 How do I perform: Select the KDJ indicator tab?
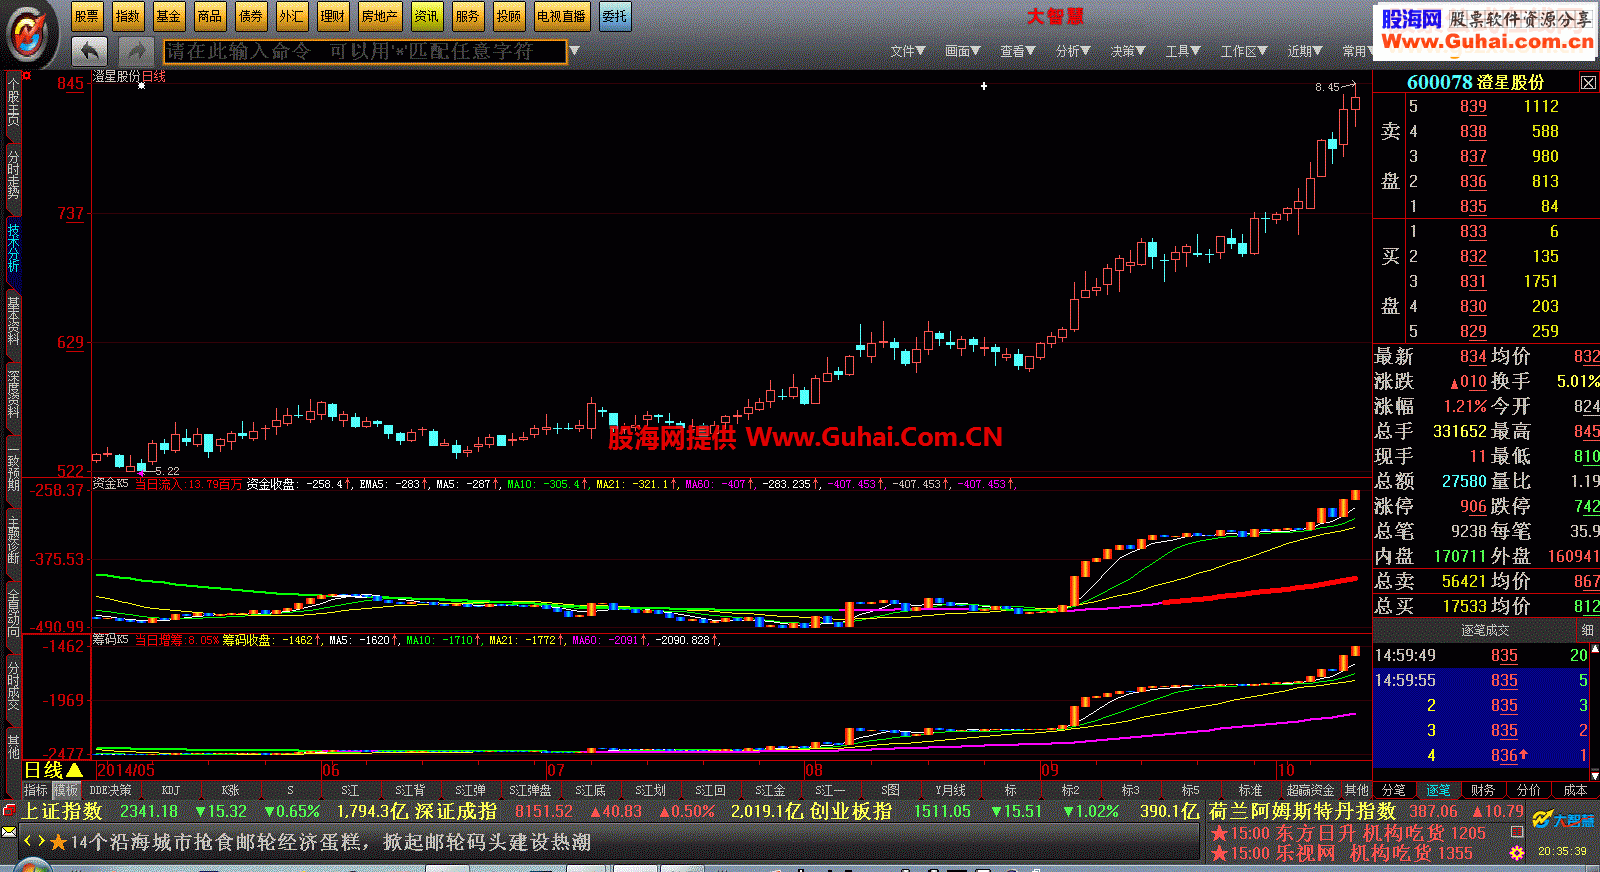(171, 790)
